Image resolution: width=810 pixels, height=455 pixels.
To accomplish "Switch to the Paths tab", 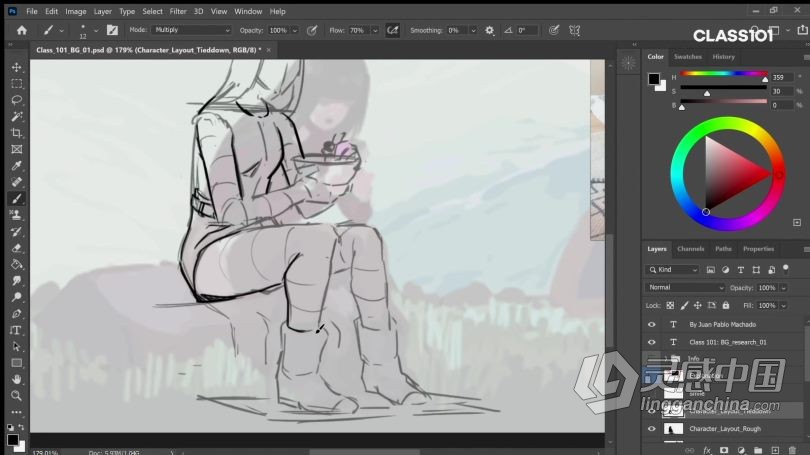I will tap(723, 249).
